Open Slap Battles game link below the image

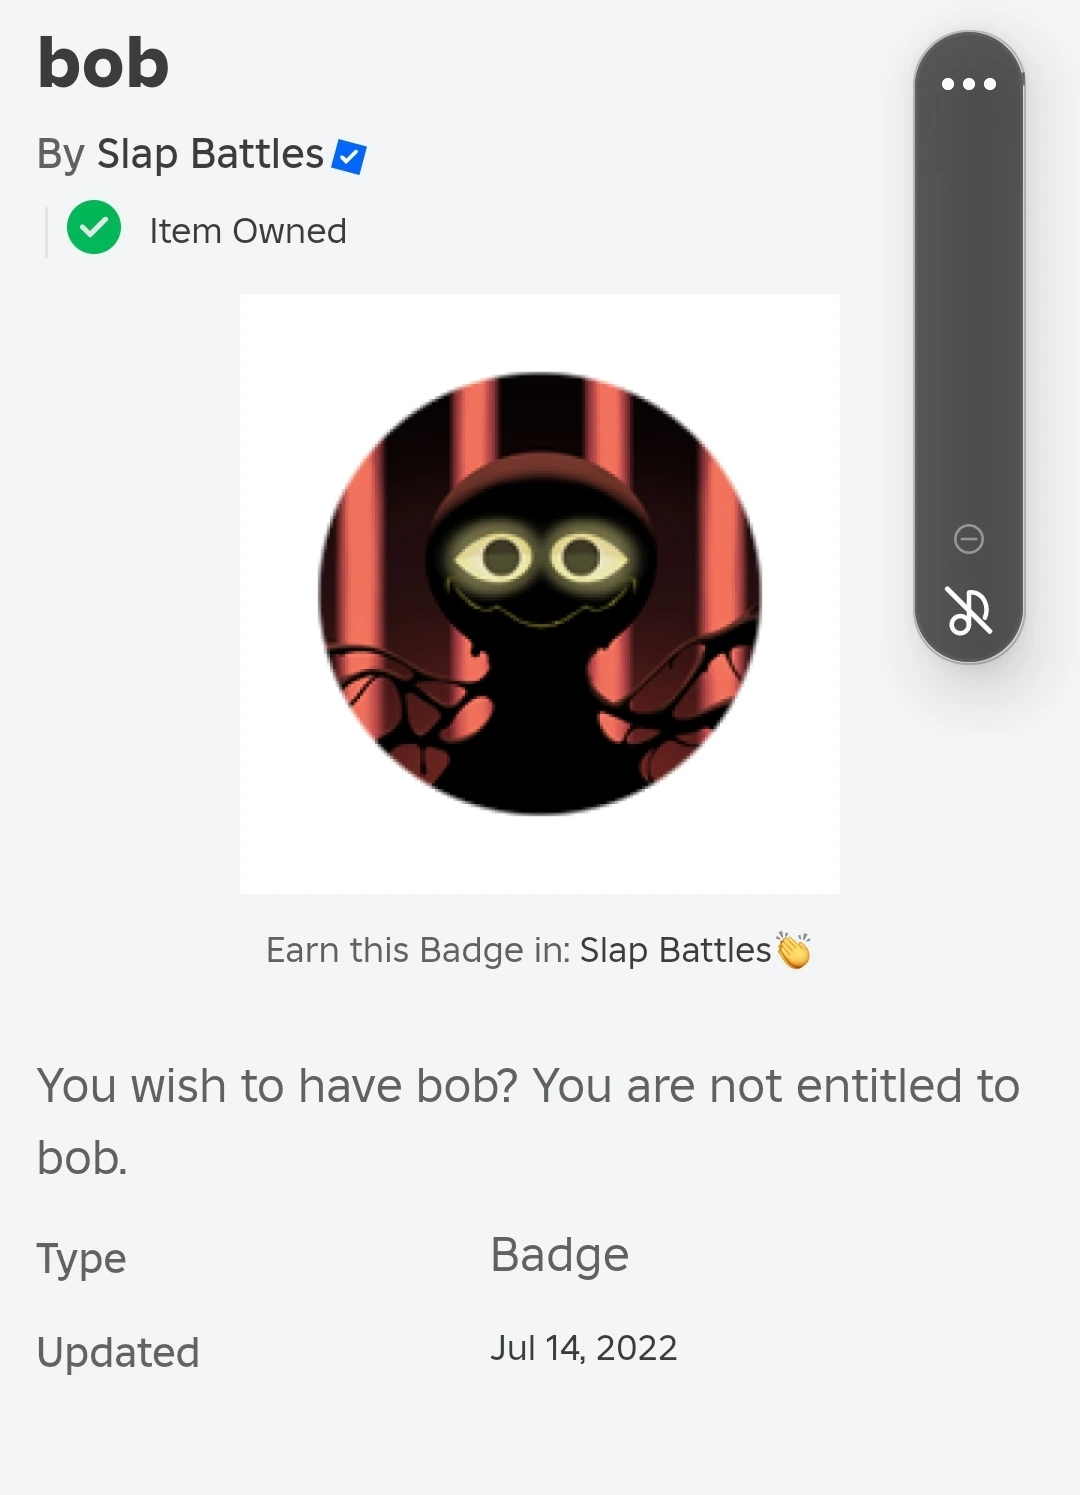click(x=675, y=950)
